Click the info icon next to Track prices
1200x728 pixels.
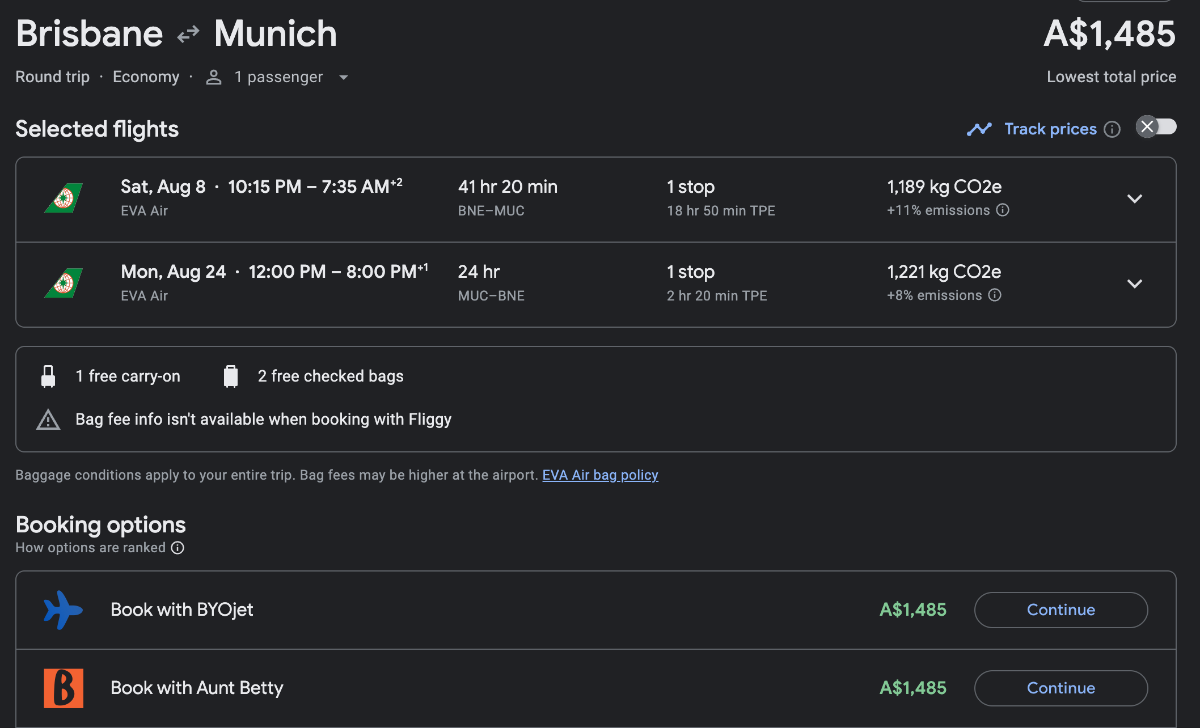(1112, 129)
